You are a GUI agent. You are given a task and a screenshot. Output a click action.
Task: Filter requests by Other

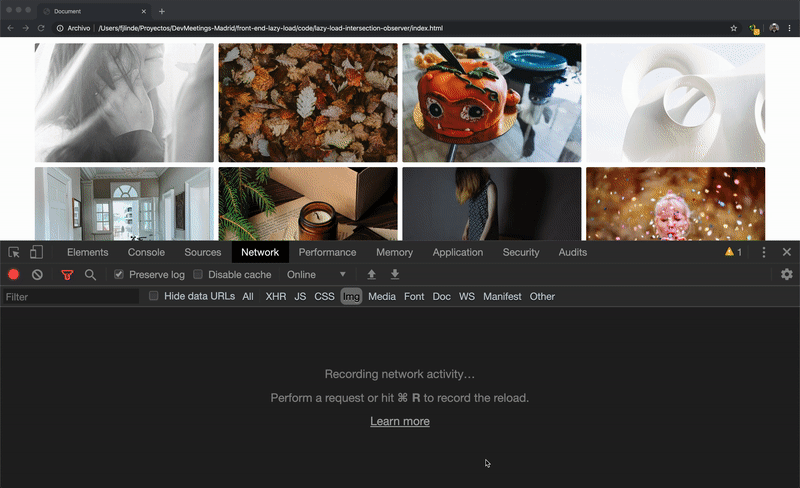[542, 297]
